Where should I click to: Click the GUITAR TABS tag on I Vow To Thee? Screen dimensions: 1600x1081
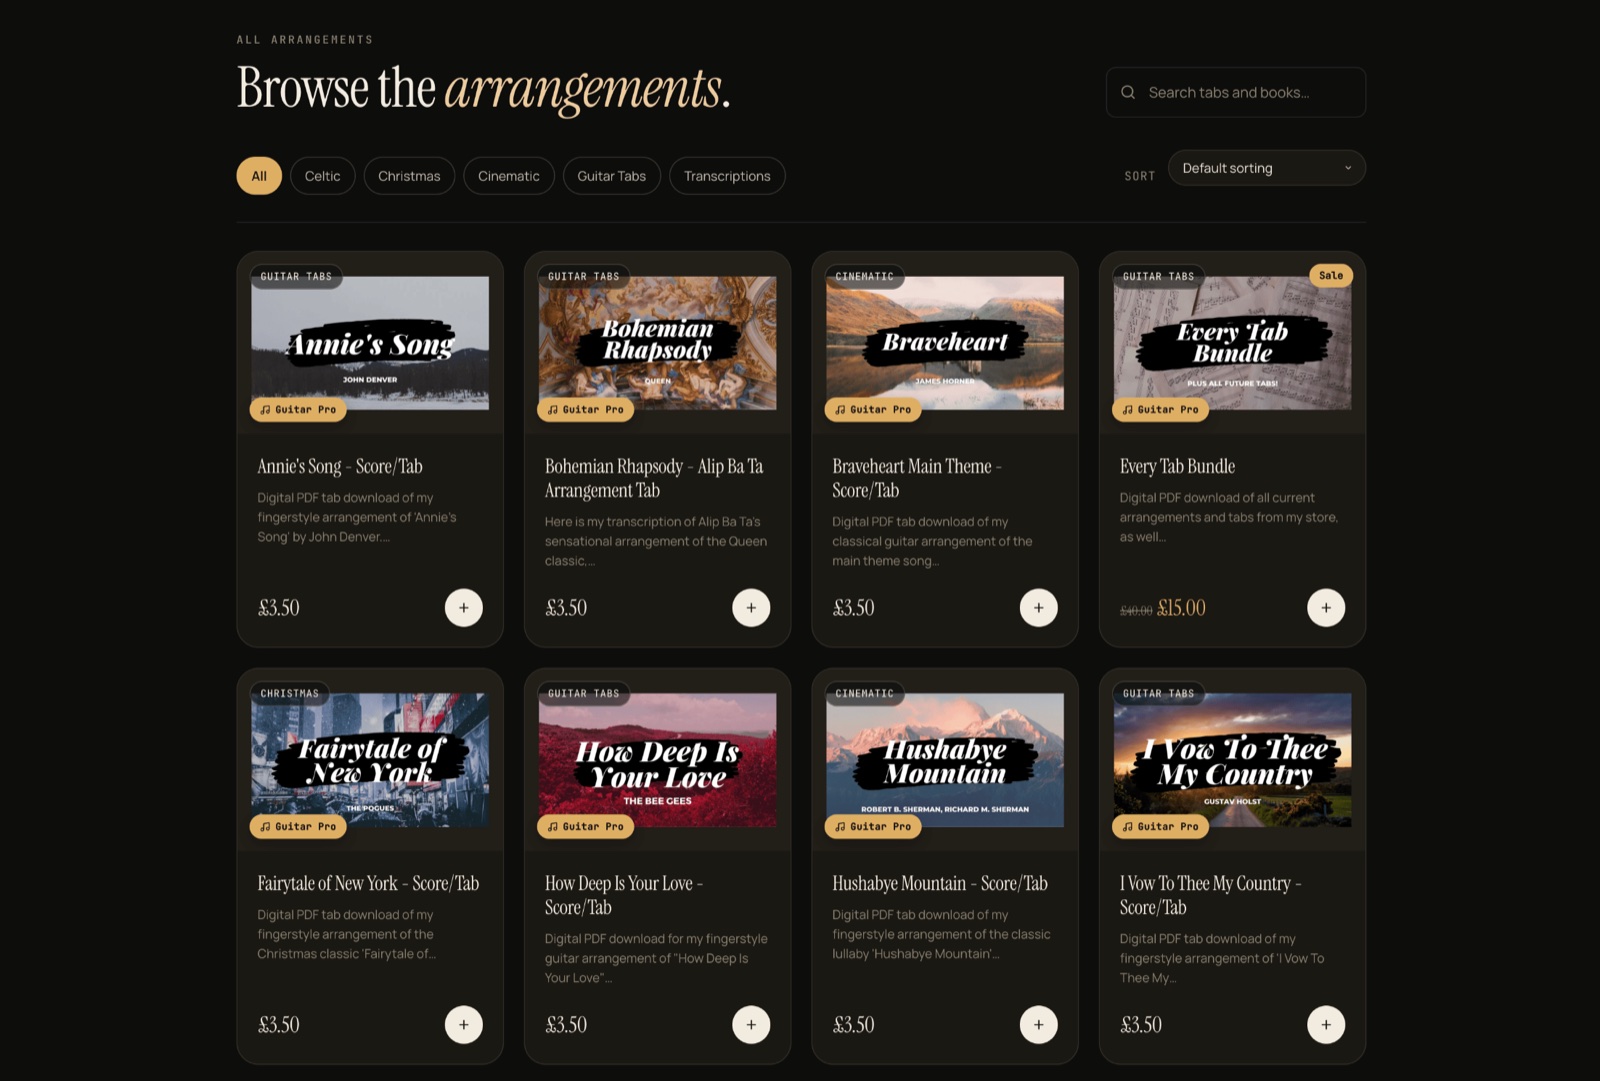1159,693
